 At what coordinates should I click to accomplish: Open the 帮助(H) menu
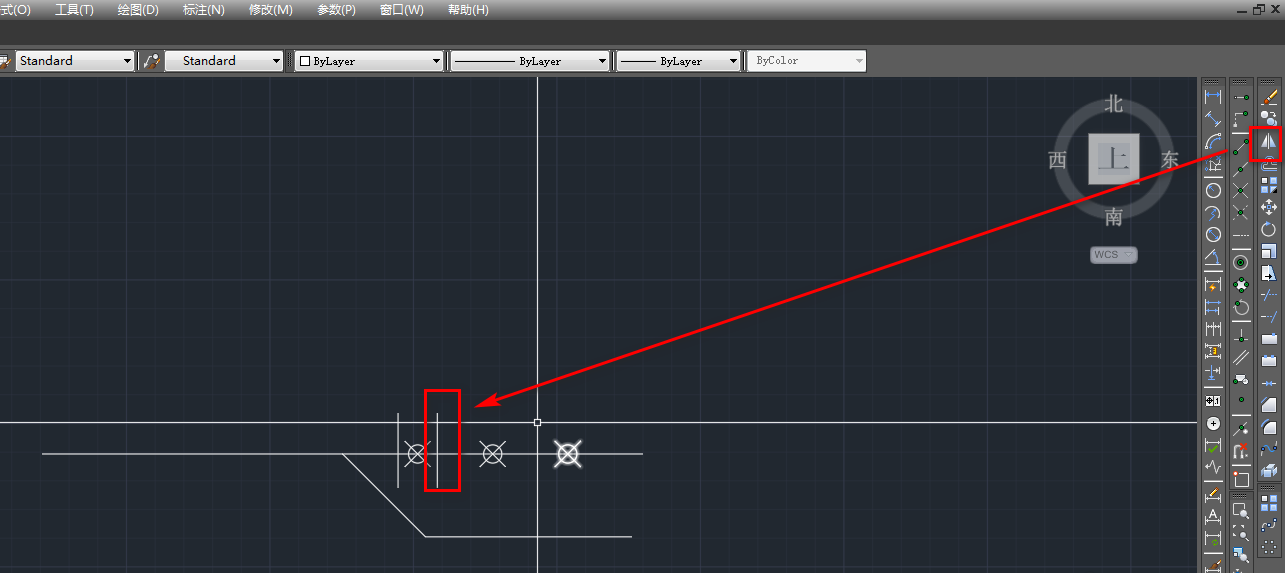point(468,10)
